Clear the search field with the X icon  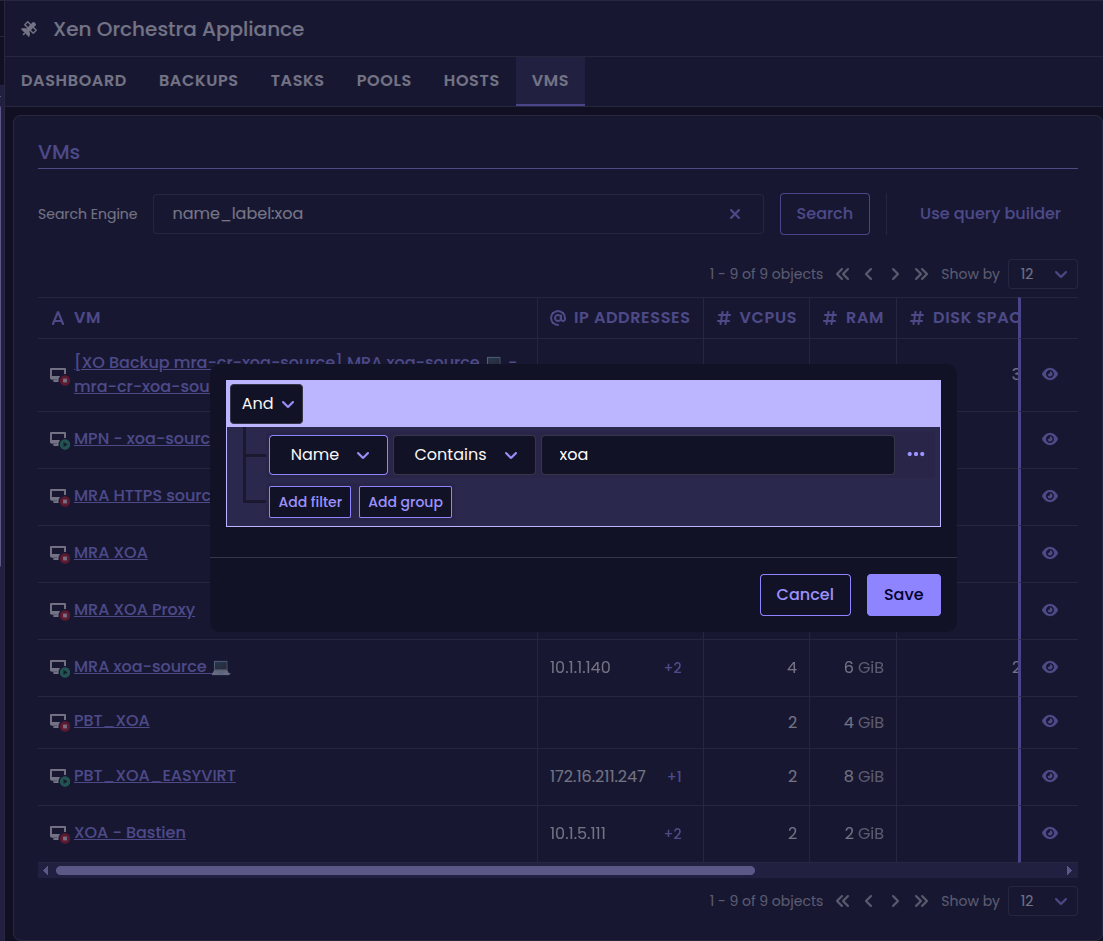735,214
